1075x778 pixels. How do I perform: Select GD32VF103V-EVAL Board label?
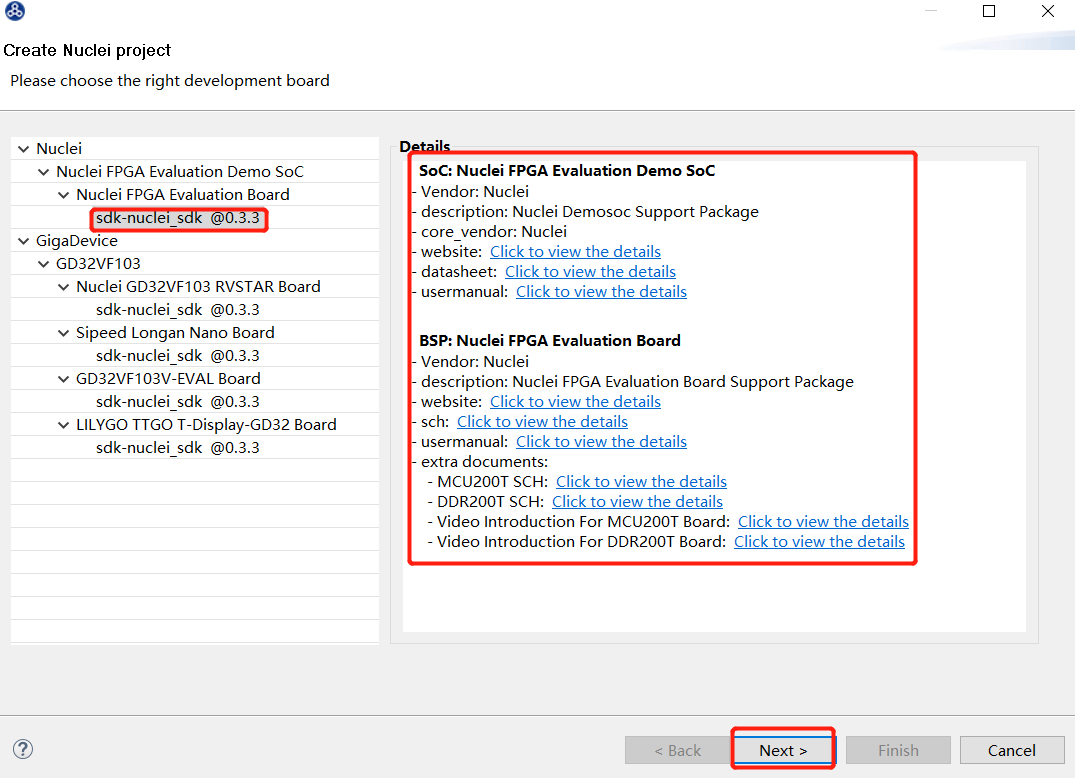tap(168, 378)
